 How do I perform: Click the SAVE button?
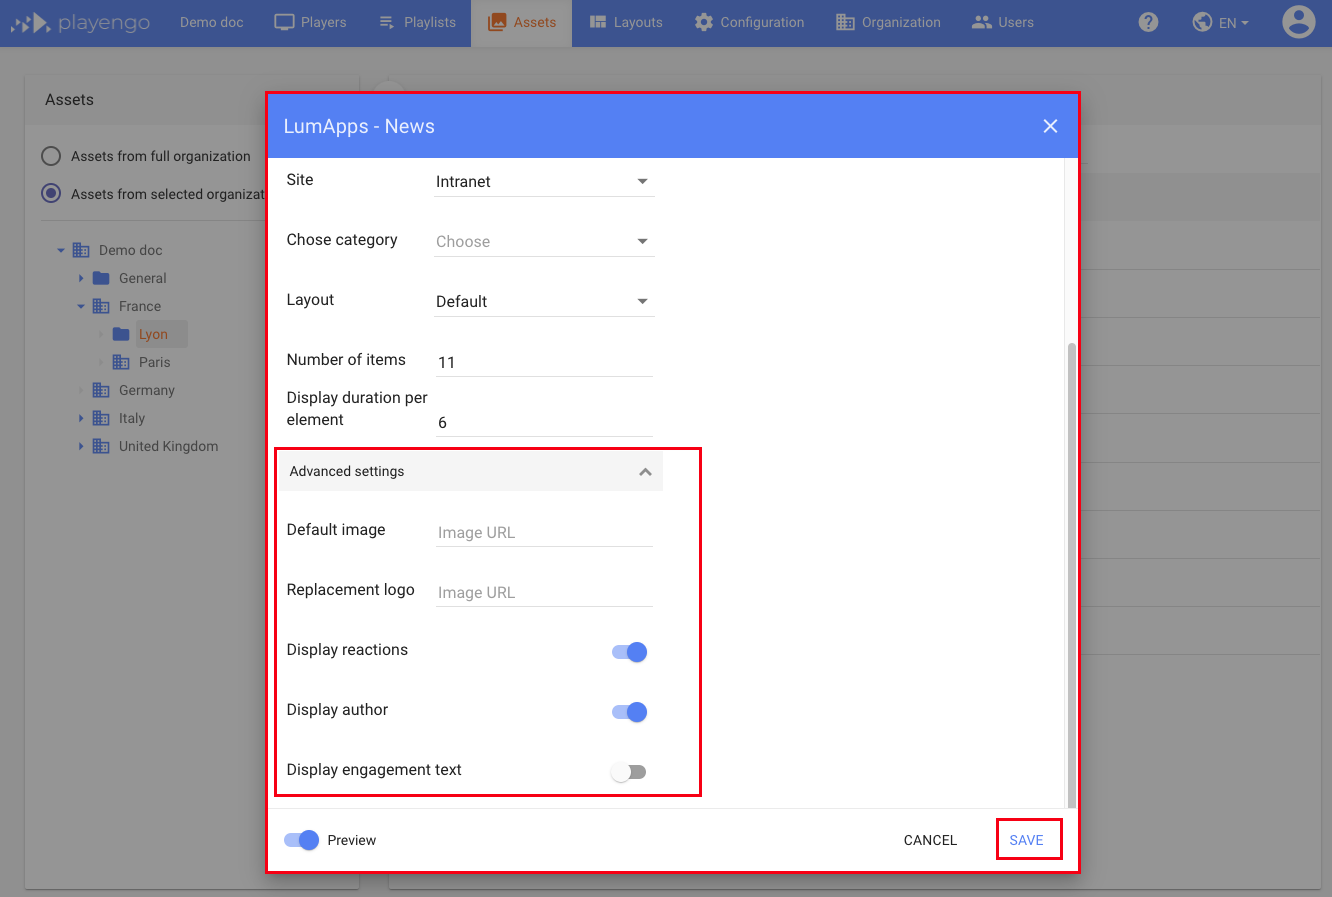click(x=1027, y=840)
